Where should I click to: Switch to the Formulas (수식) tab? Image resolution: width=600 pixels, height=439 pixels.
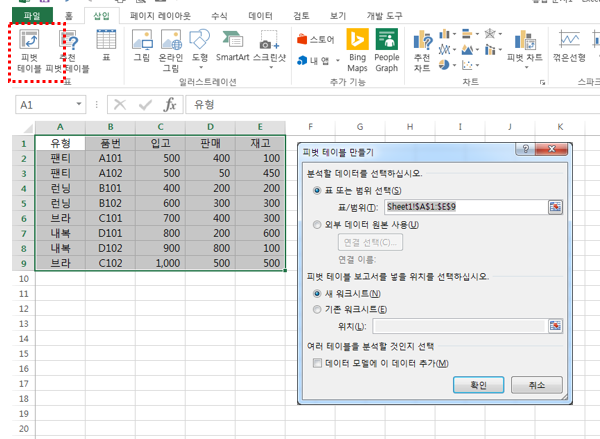(x=219, y=16)
